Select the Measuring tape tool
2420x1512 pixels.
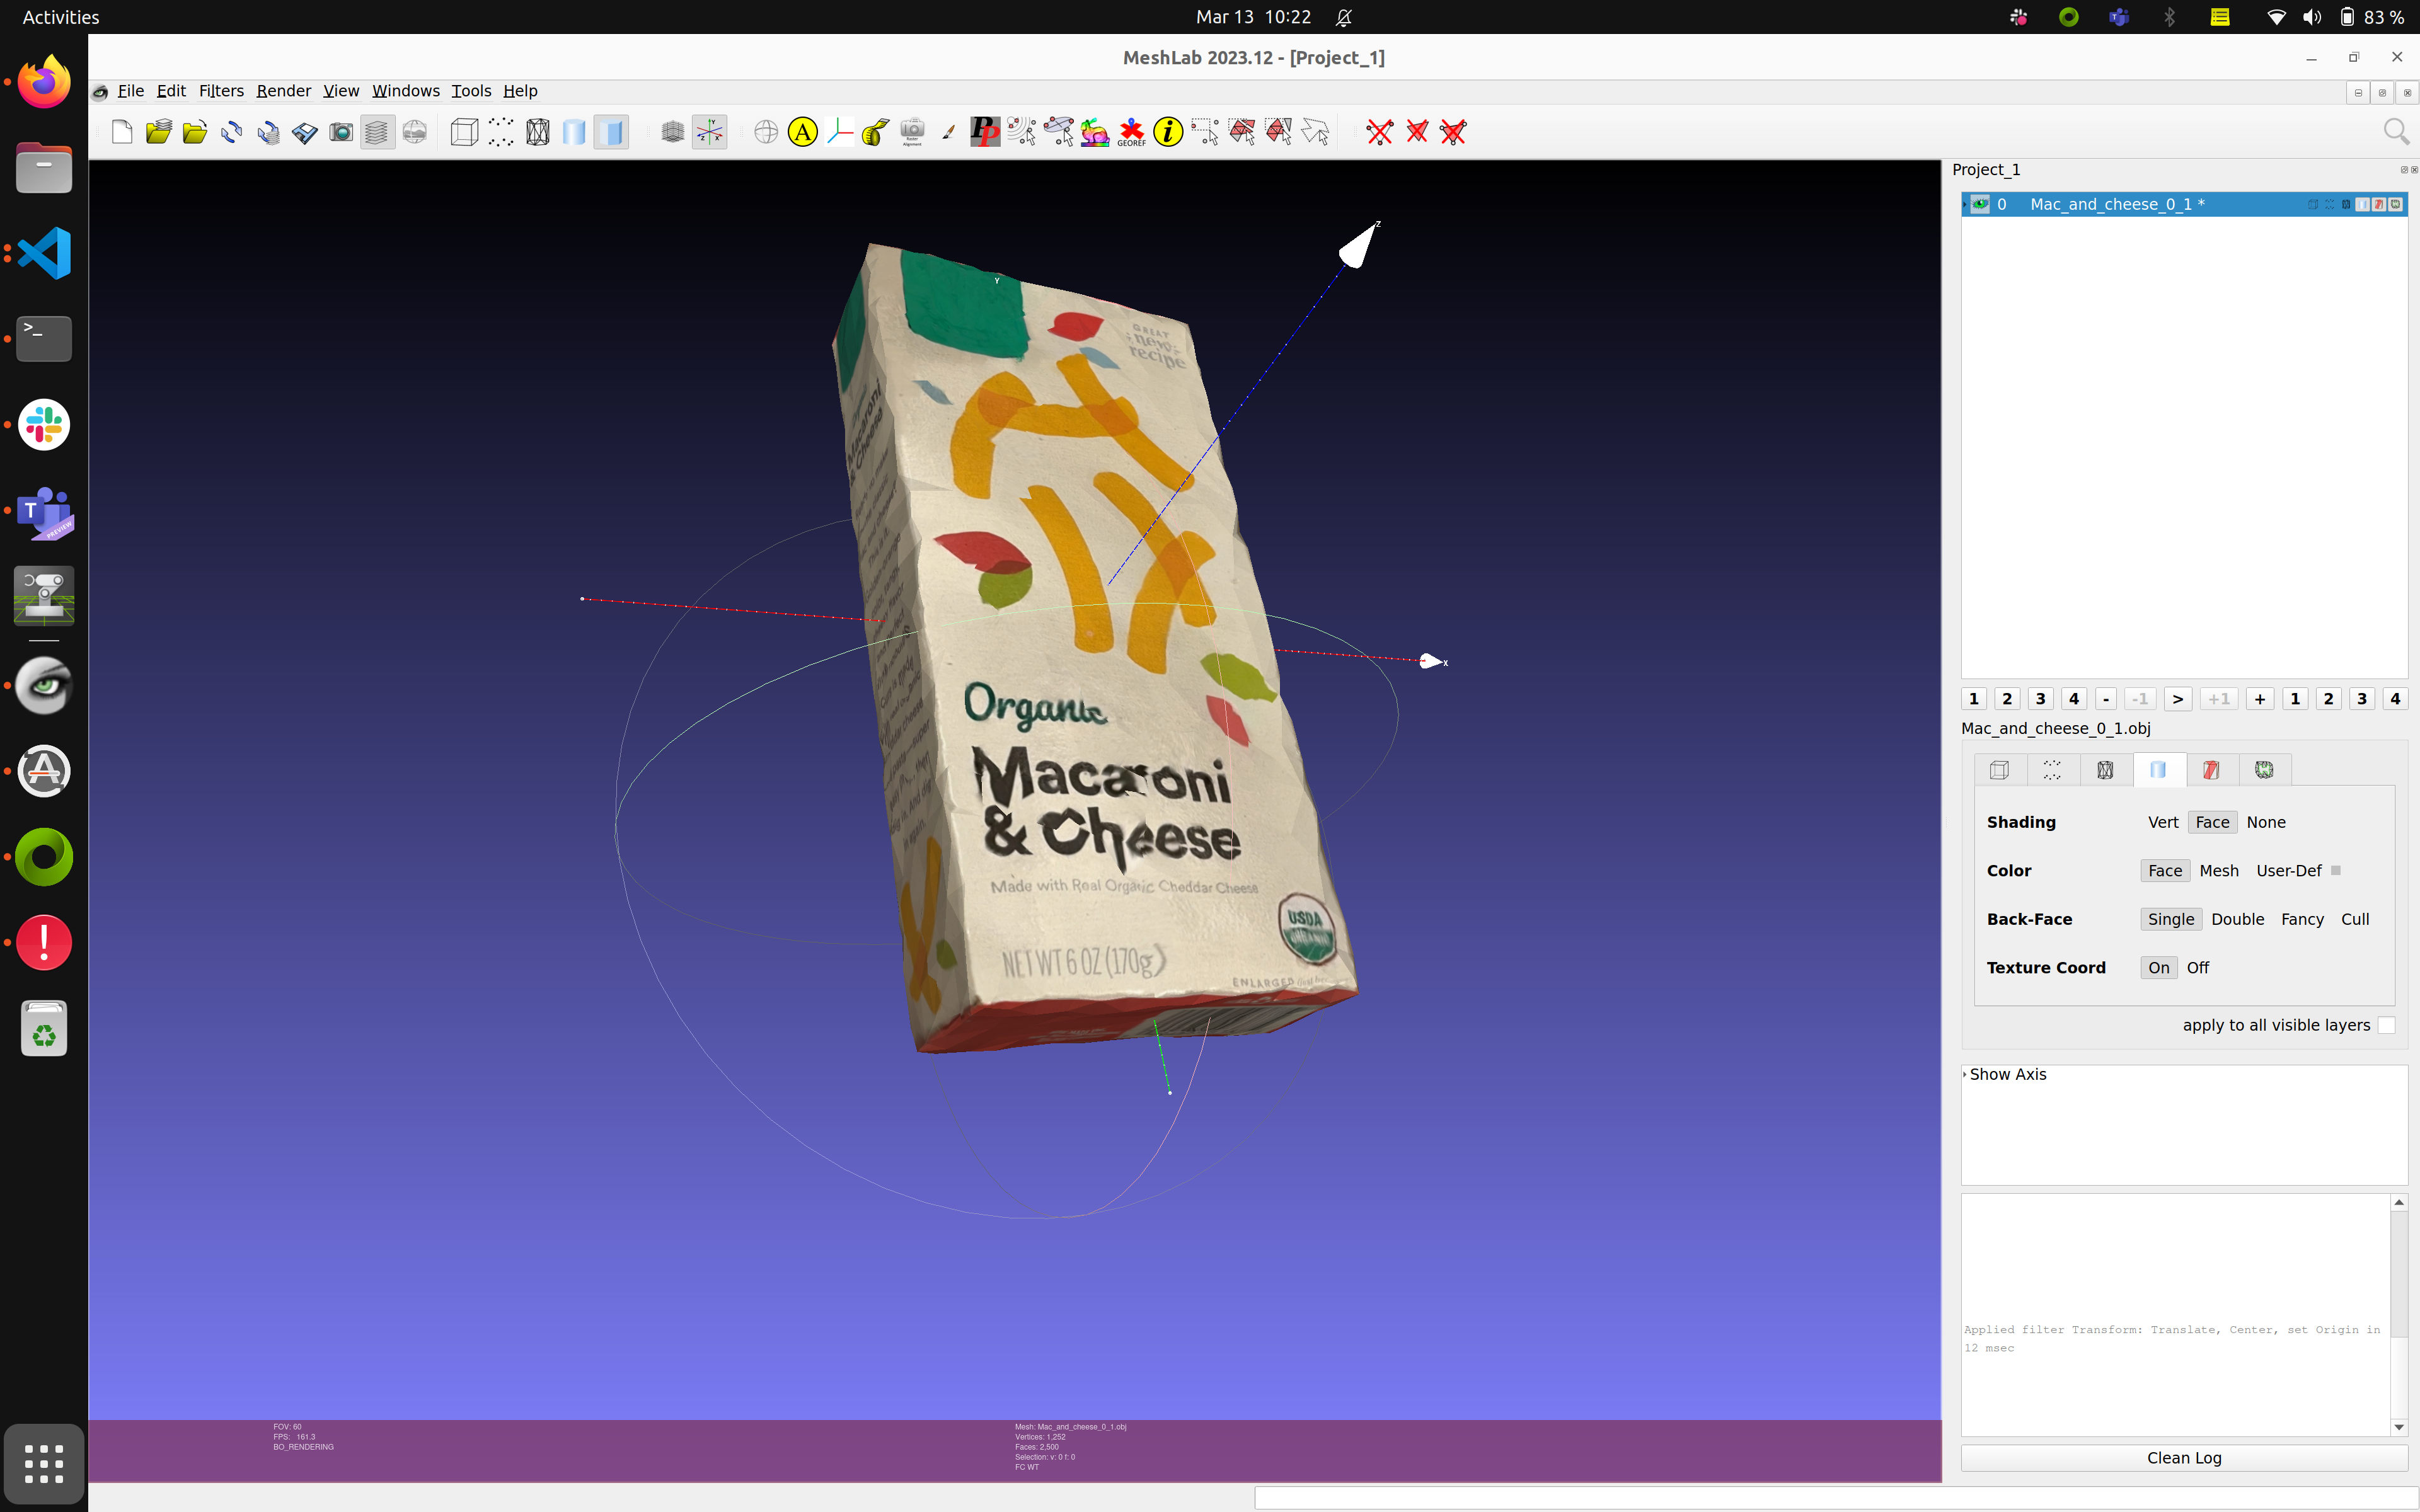pyautogui.click(x=876, y=132)
